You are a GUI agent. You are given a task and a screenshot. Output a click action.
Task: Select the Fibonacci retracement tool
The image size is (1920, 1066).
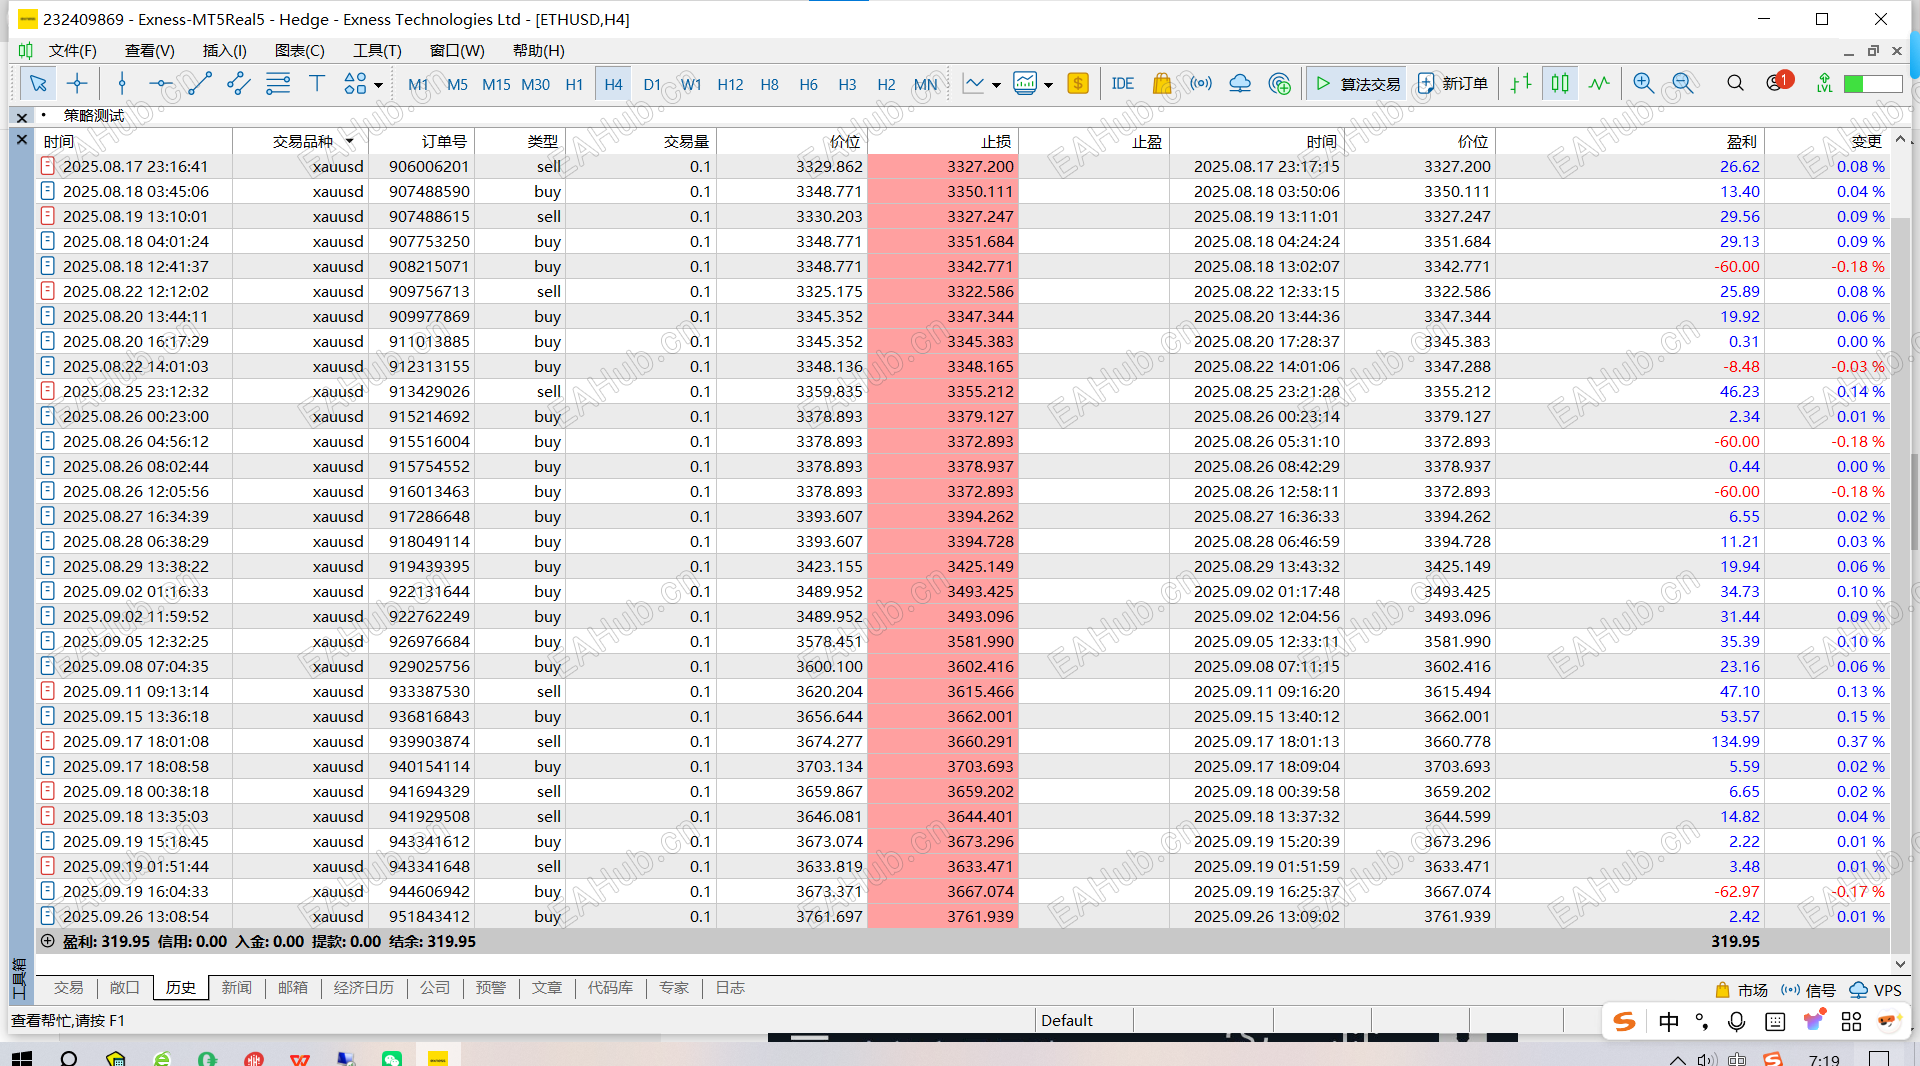point(278,84)
